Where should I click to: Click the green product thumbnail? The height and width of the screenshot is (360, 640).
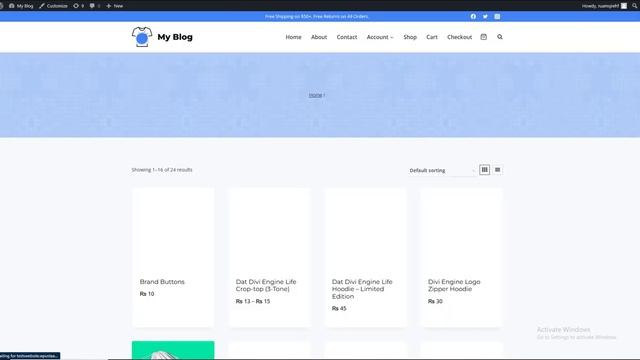(x=173, y=350)
